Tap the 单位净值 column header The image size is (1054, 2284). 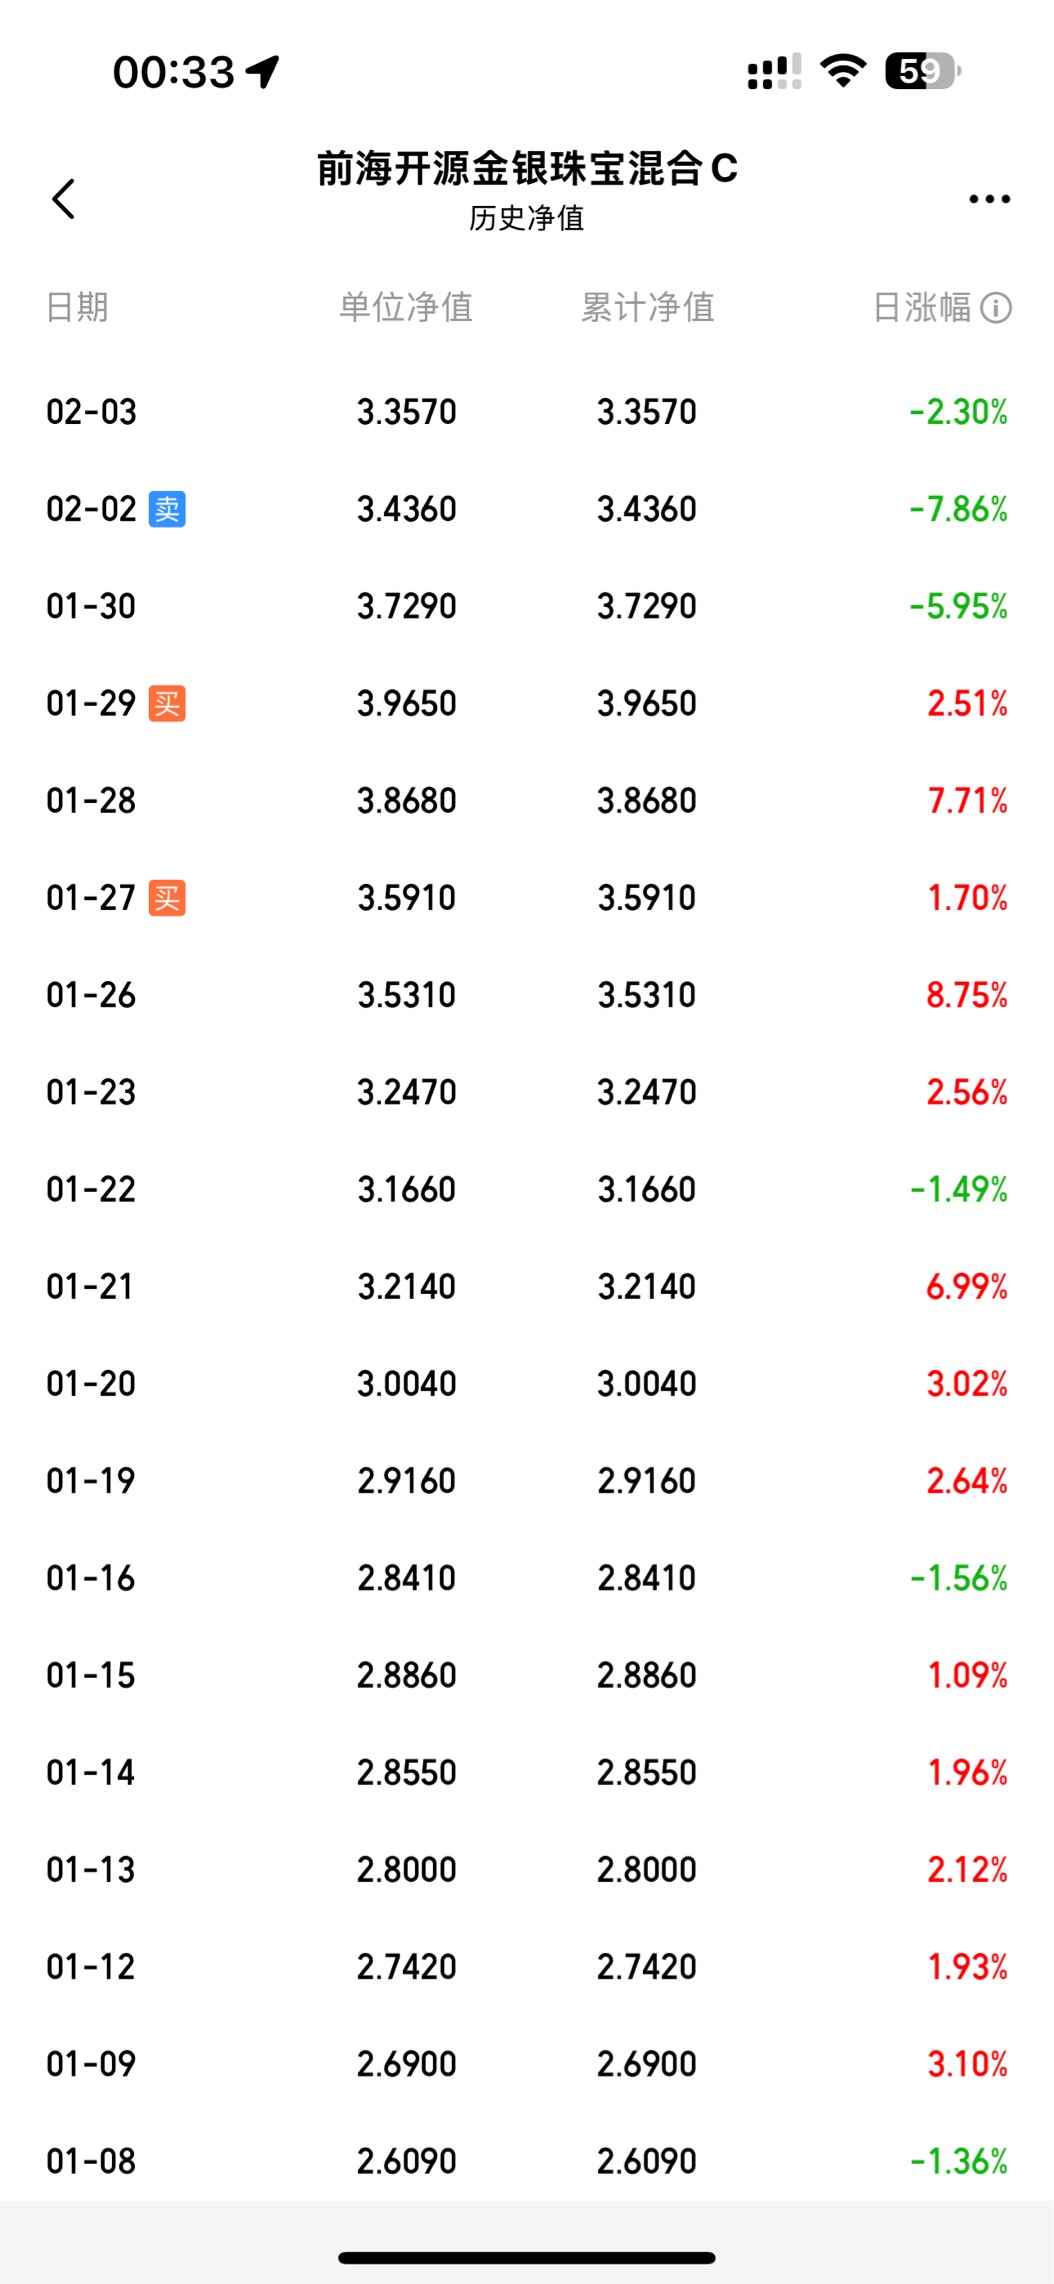406,307
